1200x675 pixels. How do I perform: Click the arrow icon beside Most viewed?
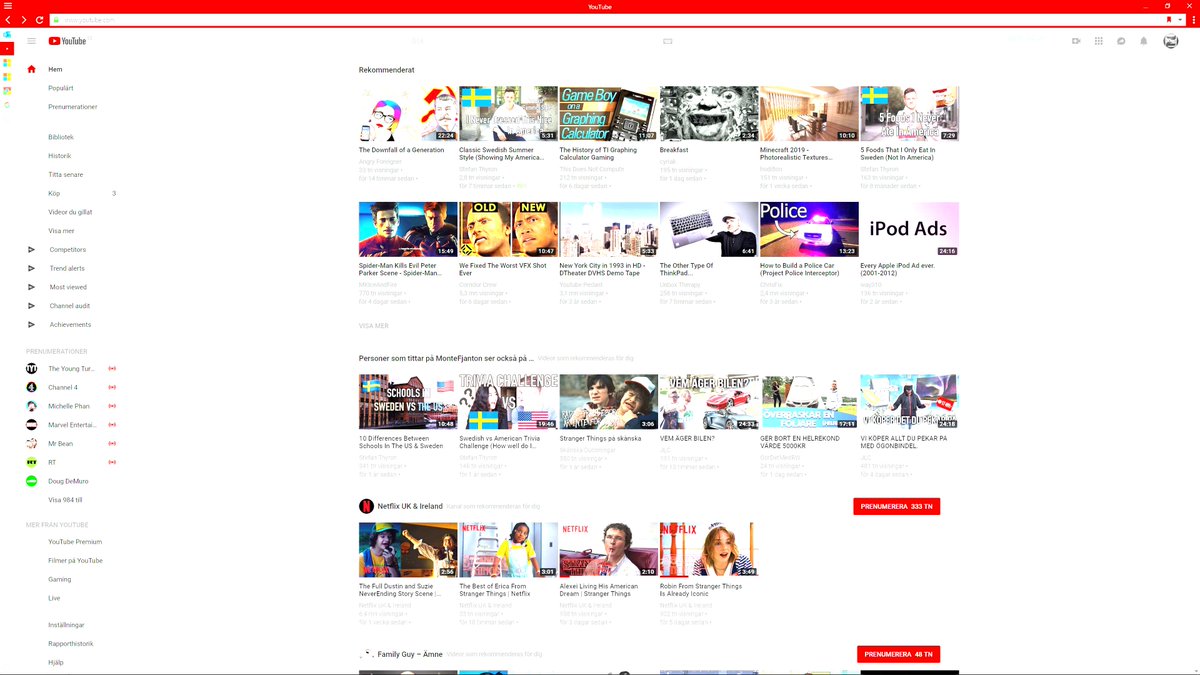click(x=31, y=287)
